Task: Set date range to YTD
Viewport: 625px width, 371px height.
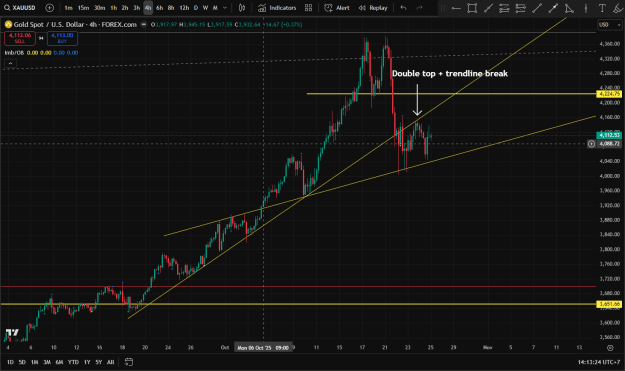Action: pyautogui.click(x=73, y=362)
